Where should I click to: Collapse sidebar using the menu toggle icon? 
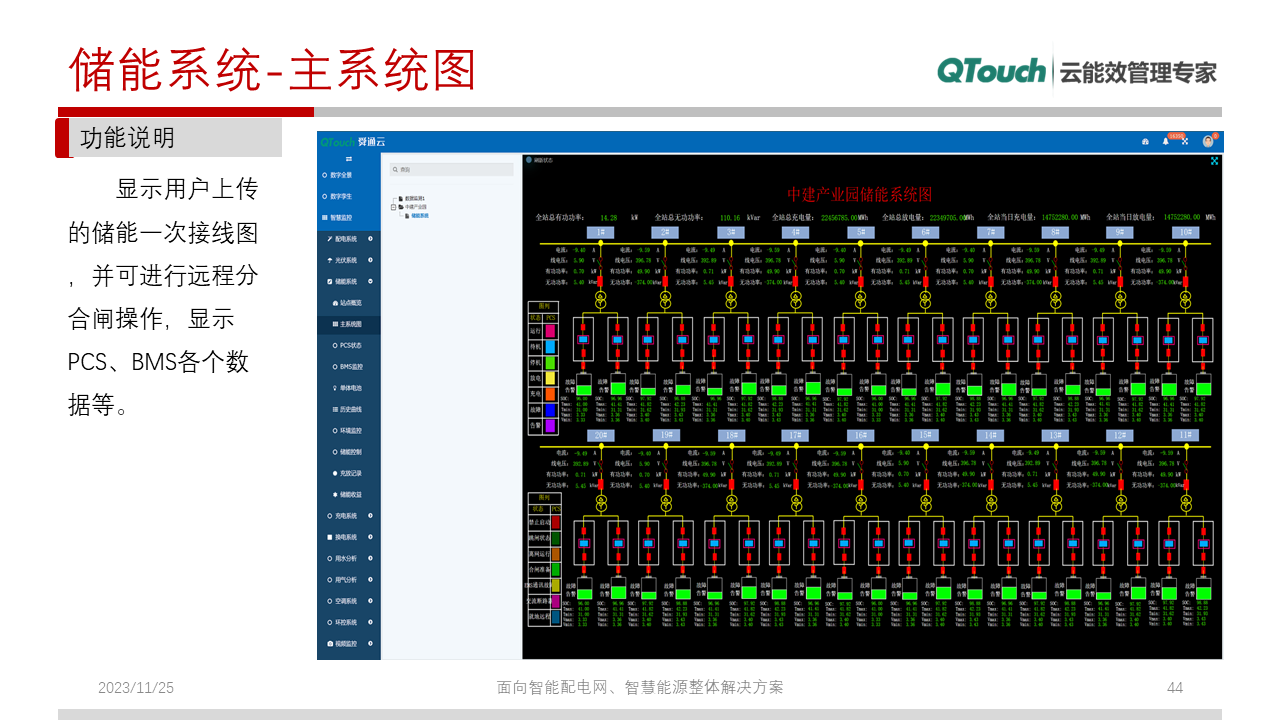click(x=349, y=159)
